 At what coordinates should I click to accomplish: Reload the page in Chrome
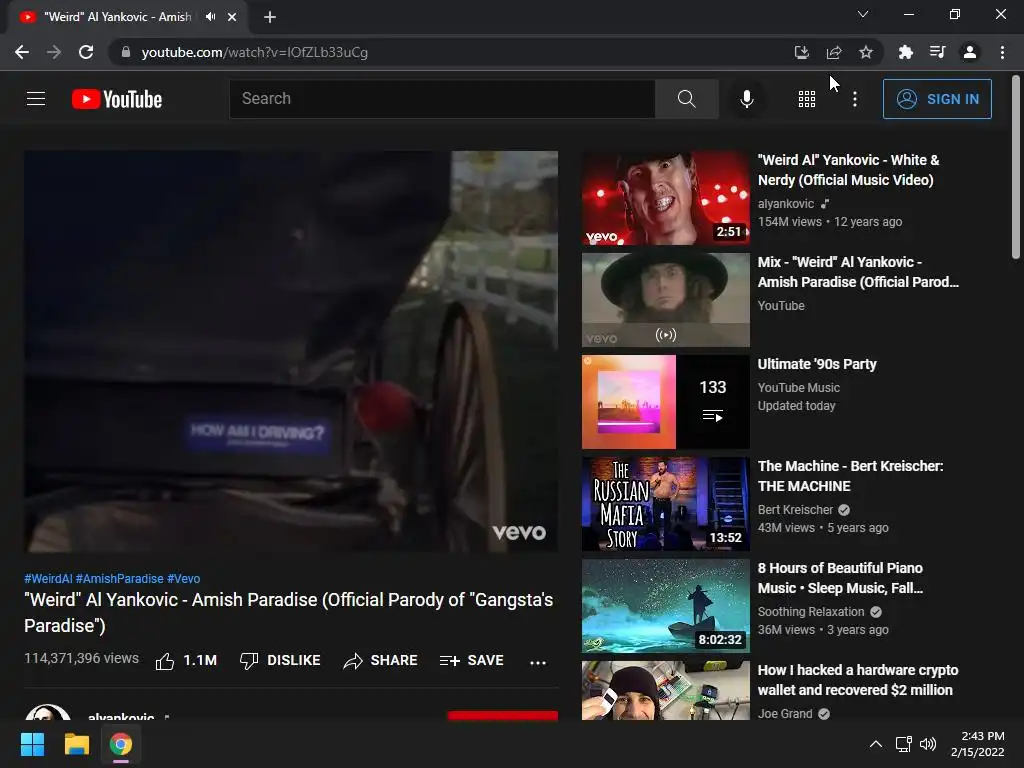tap(86, 52)
